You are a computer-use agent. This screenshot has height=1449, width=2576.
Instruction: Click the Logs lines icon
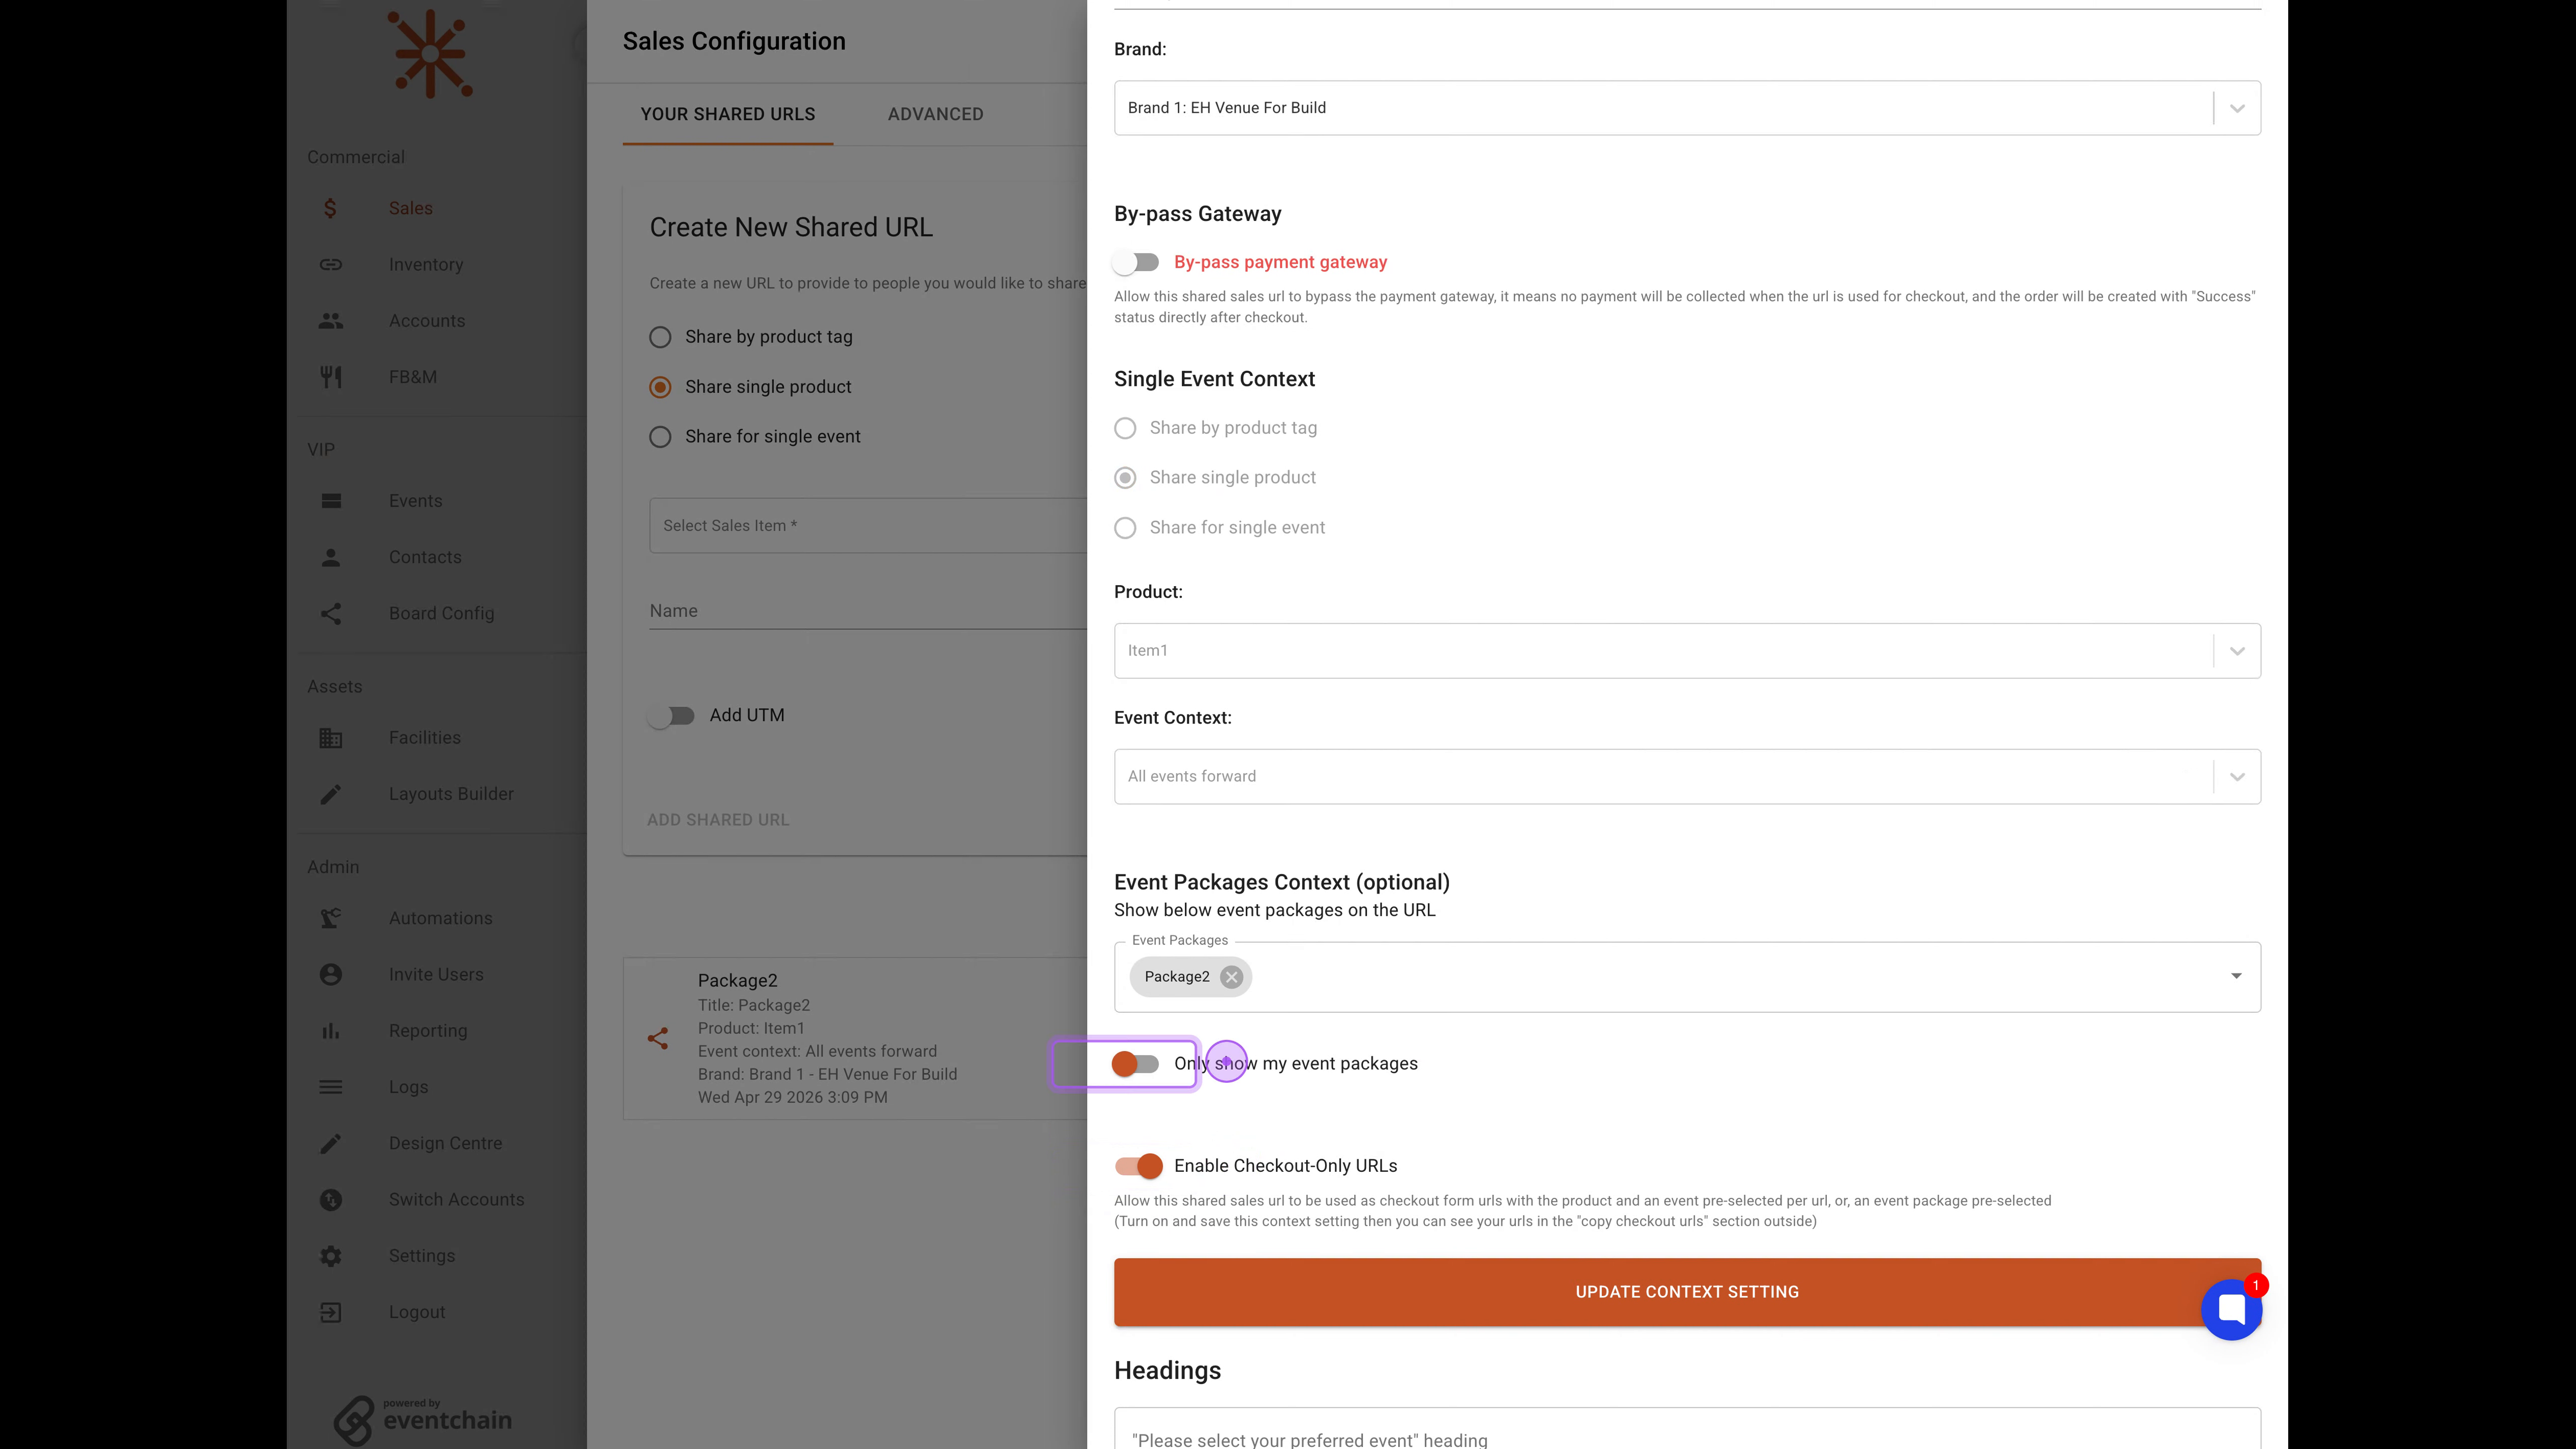pos(330,1087)
